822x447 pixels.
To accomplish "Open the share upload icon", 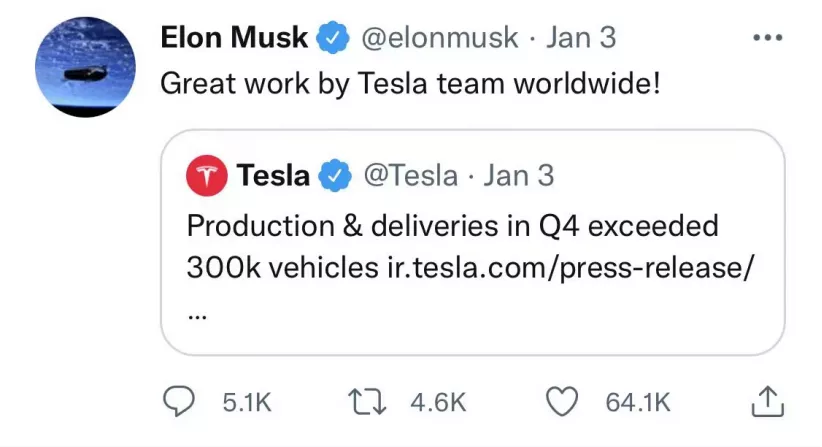I will (767, 402).
